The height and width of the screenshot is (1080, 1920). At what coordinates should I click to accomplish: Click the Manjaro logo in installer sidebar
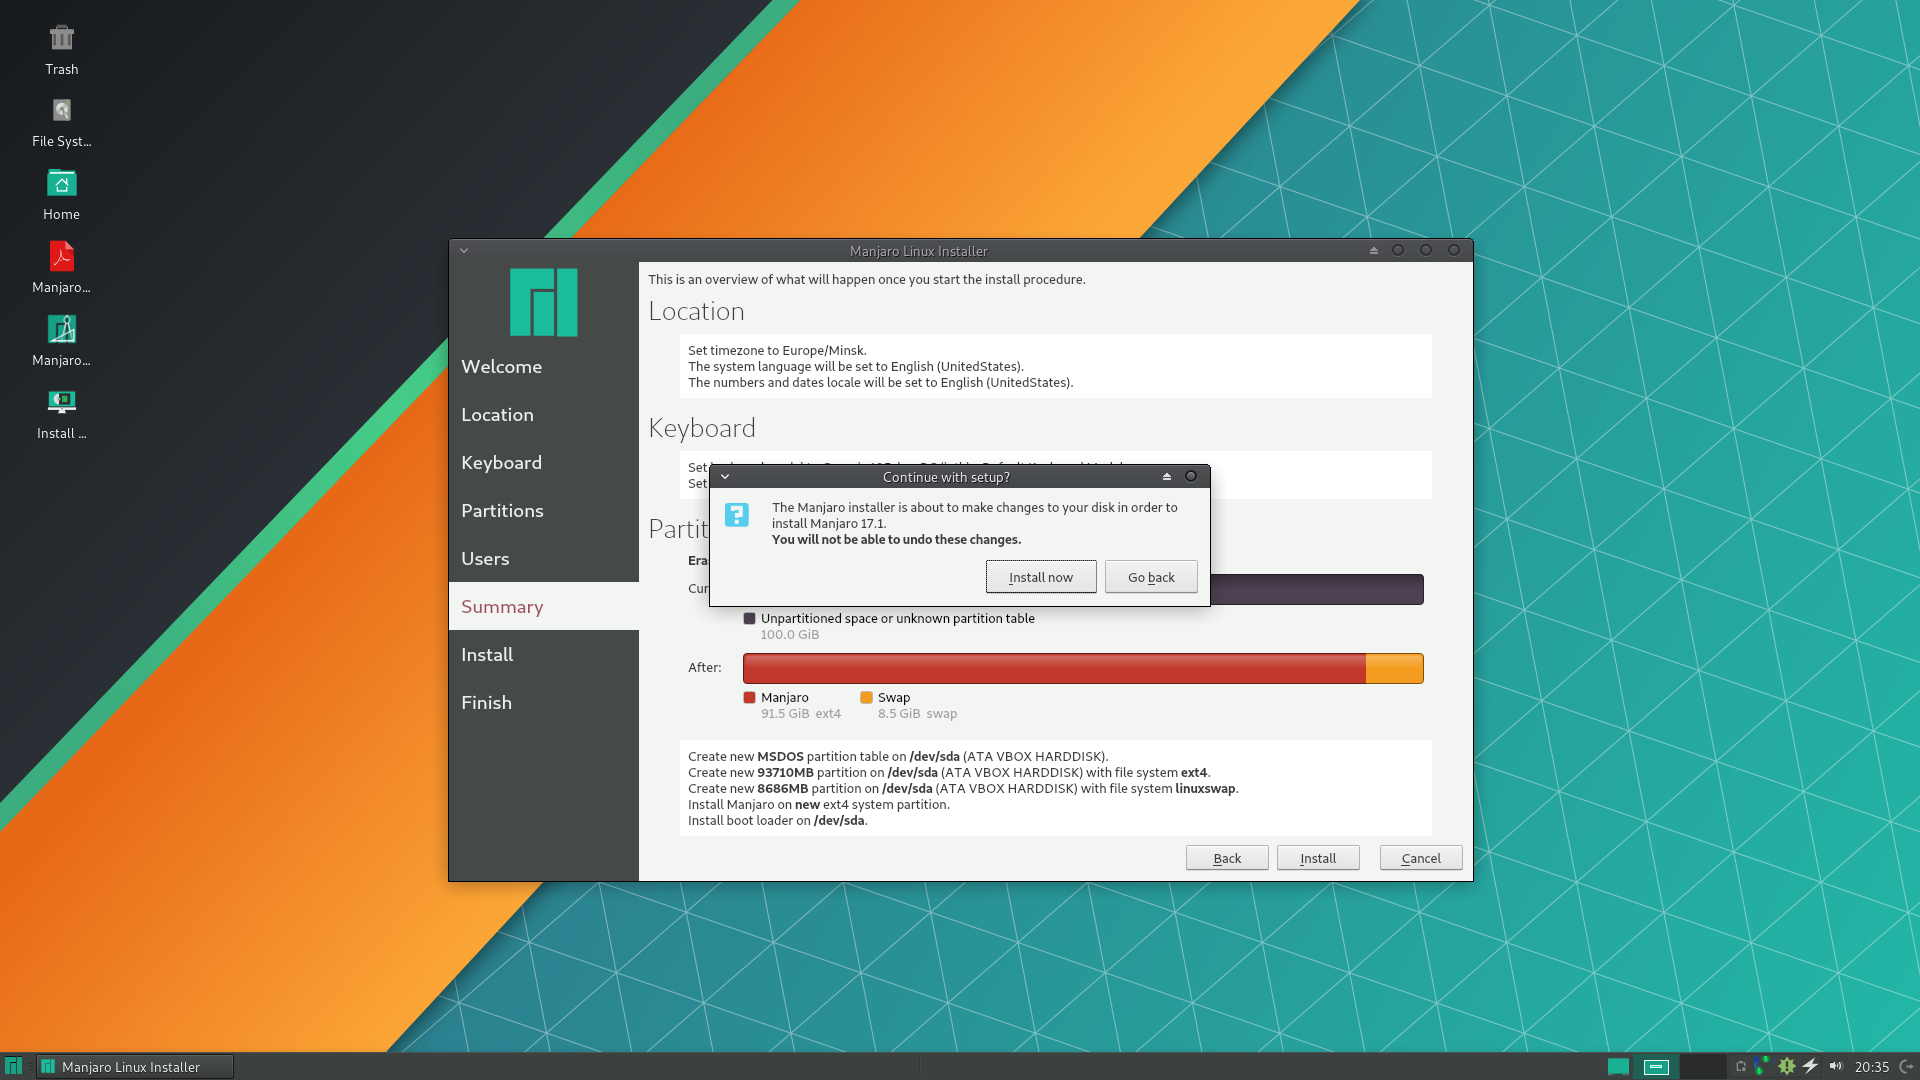pos(543,302)
